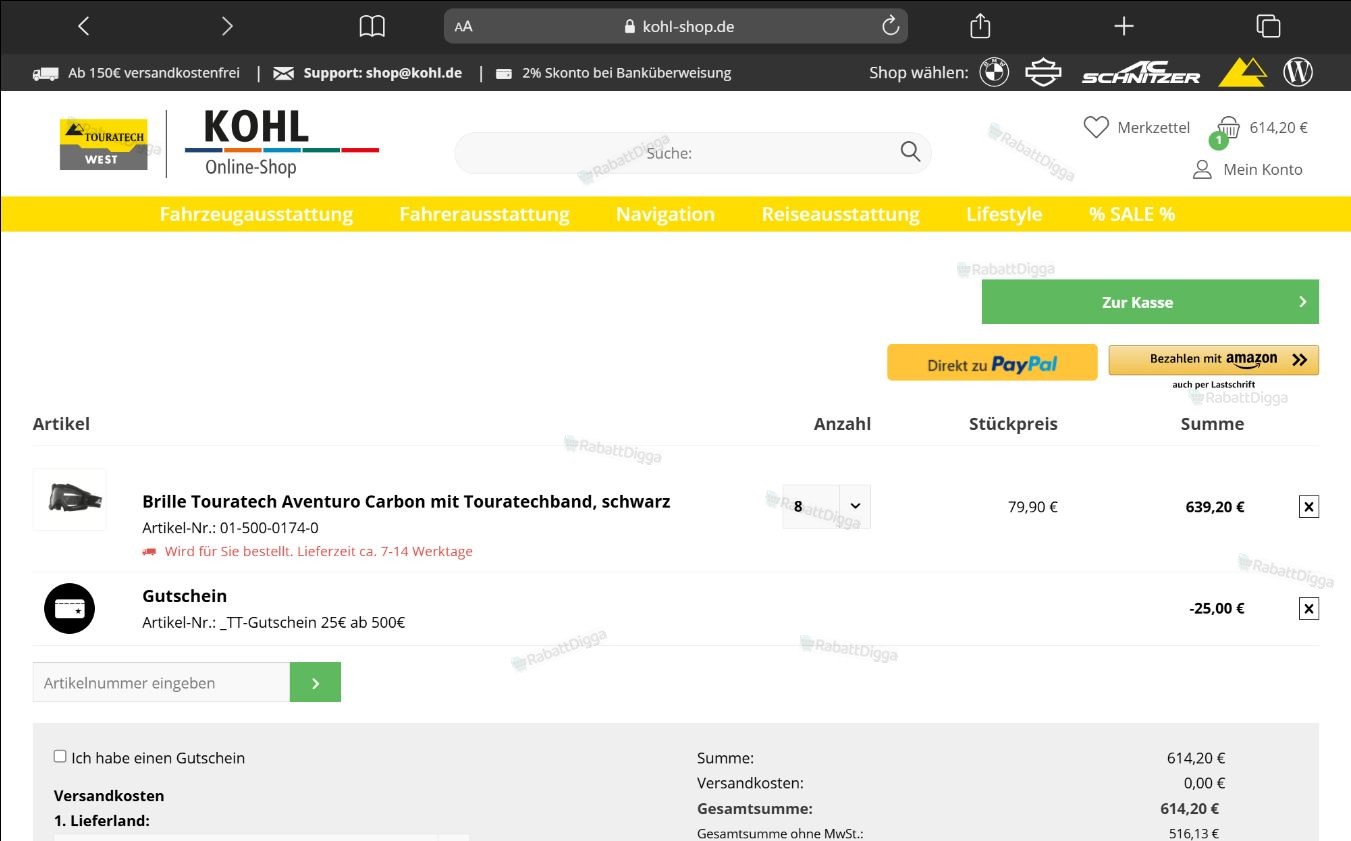This screenshot has width=1351, height=841.
Task: Open Fahrerausstattung menu
Action: click(x=484, y=214)
